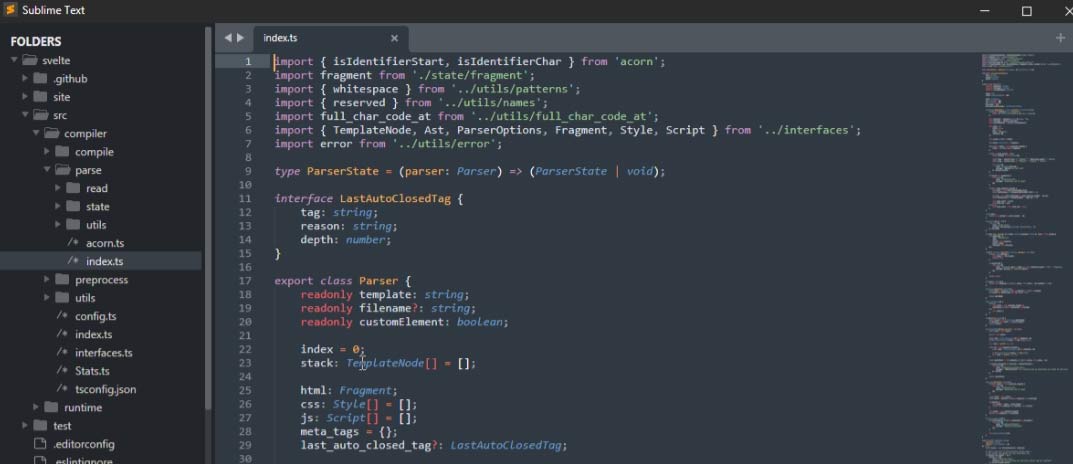Expand the state folder
This screenshot has height=464, width=1073.
click(58, 206)
